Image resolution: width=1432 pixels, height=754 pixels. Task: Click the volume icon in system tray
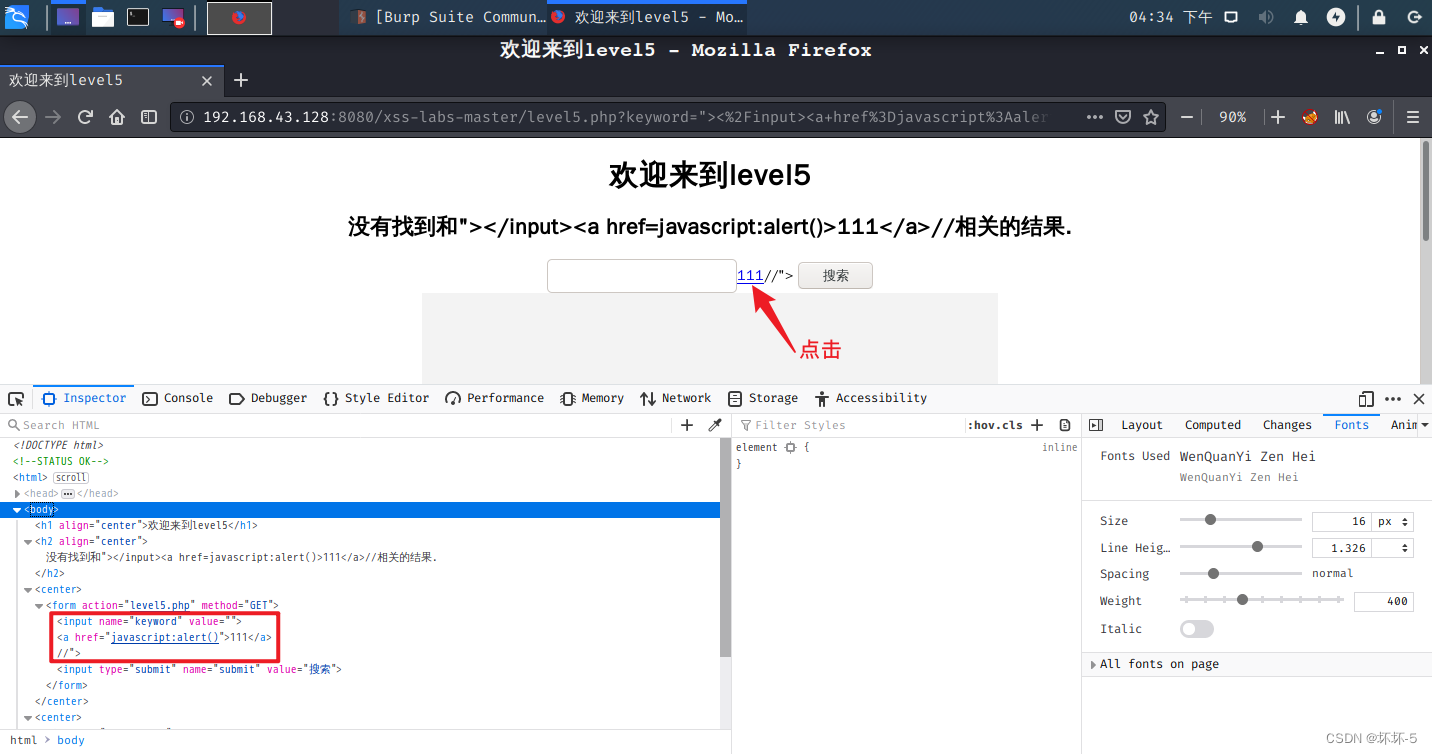(x=1266, y=17)
